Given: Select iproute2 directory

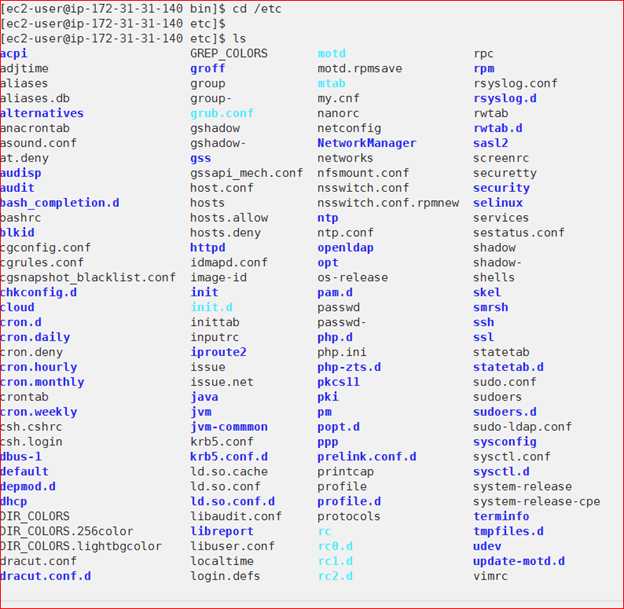Looking at the screenshot, I should 218,352.
